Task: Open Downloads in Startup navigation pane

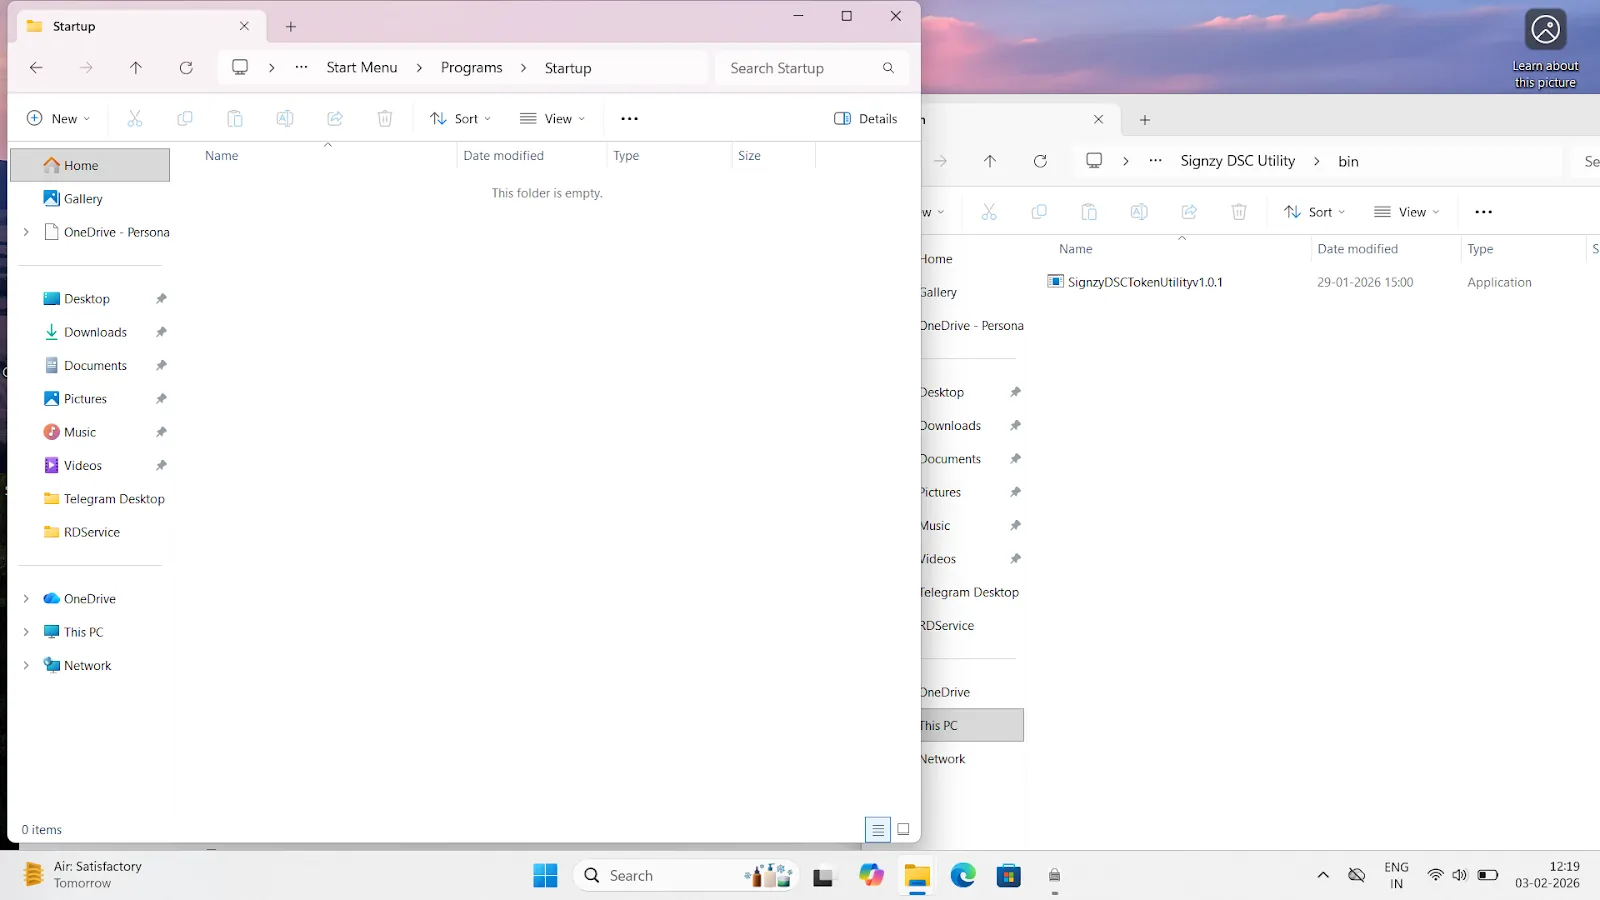Action: 95,332
